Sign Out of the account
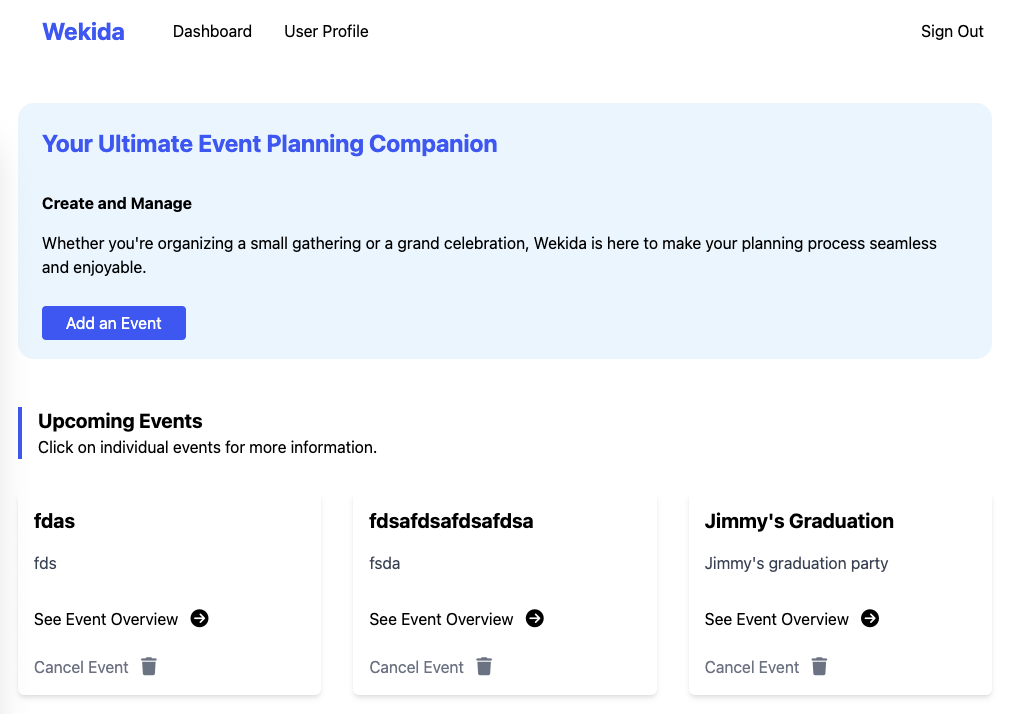 [952, 31]
